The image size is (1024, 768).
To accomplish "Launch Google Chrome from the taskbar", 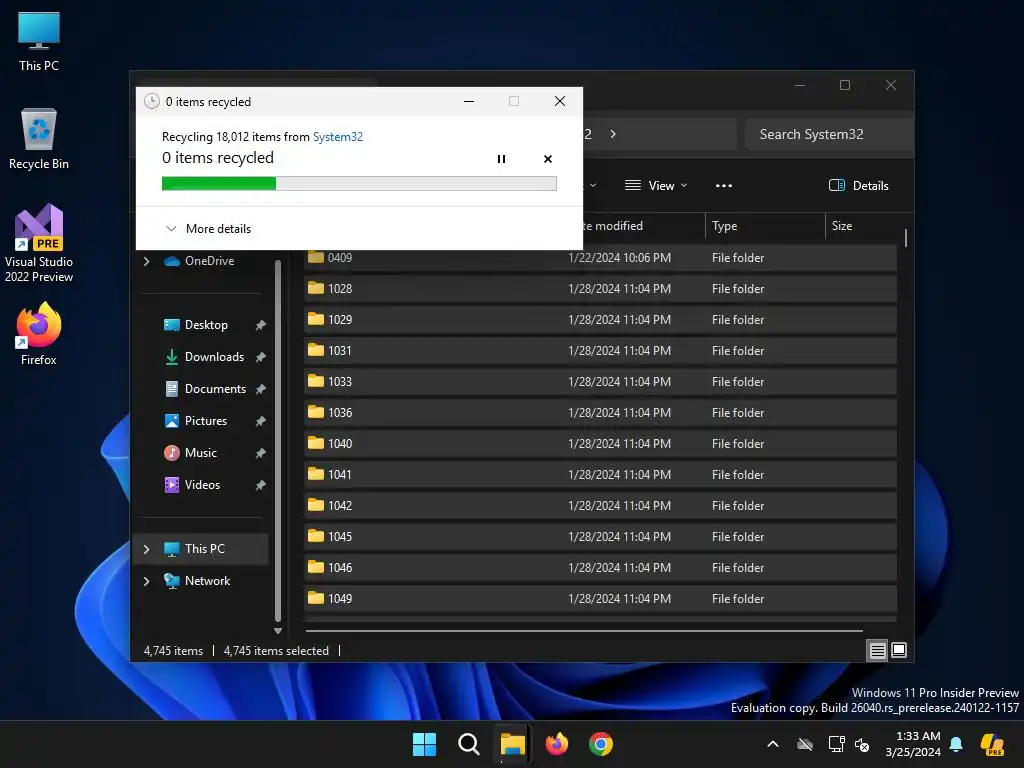I will pyautogui.click(x=601, y=744).
